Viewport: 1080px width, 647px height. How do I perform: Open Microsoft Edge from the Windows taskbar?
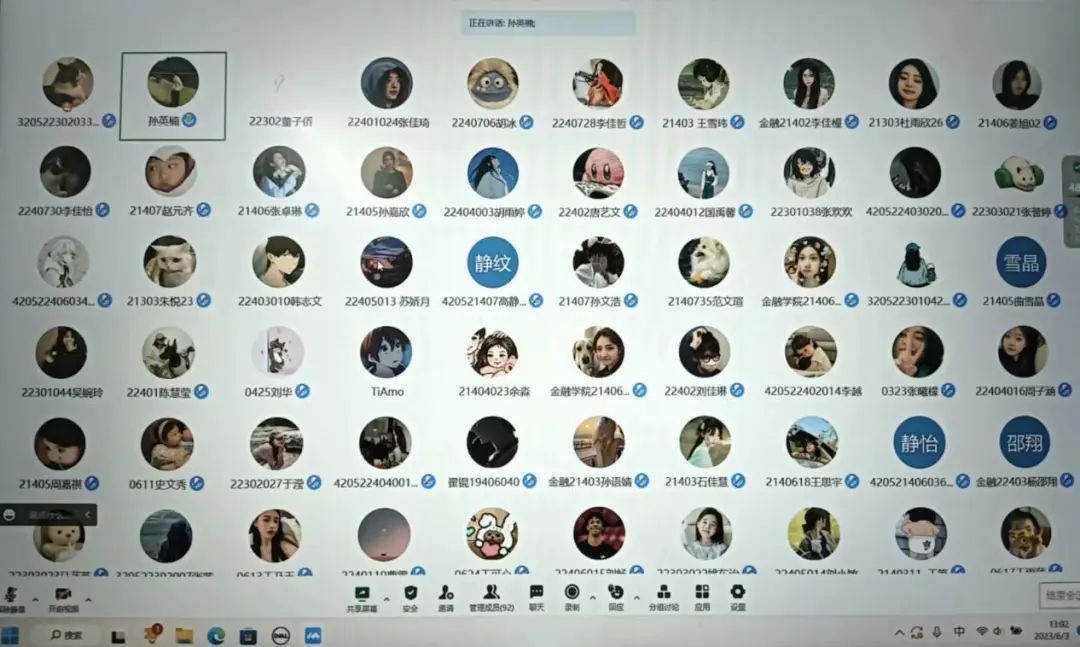click(216, 635)
